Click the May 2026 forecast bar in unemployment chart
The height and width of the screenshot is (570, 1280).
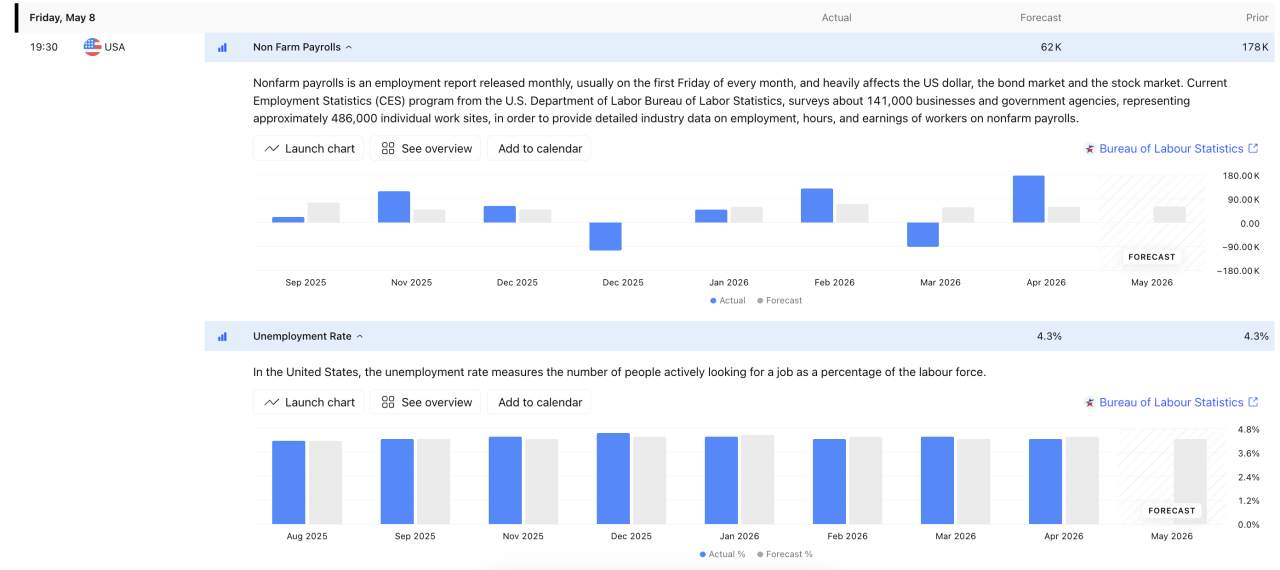(1190, 482)
